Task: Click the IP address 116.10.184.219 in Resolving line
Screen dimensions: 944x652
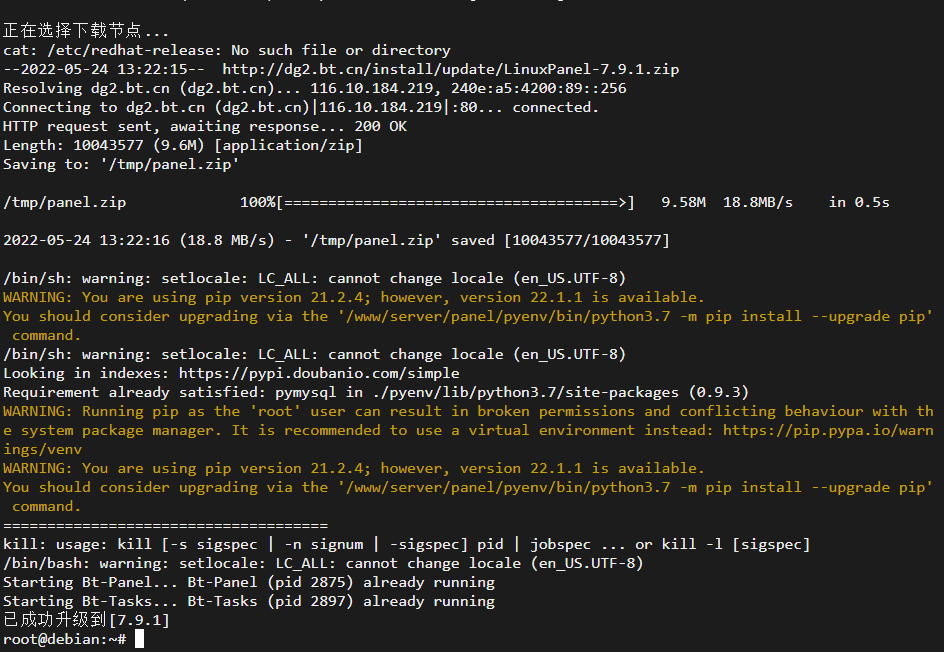Action: pyautogui.click(x=371, y=88)
